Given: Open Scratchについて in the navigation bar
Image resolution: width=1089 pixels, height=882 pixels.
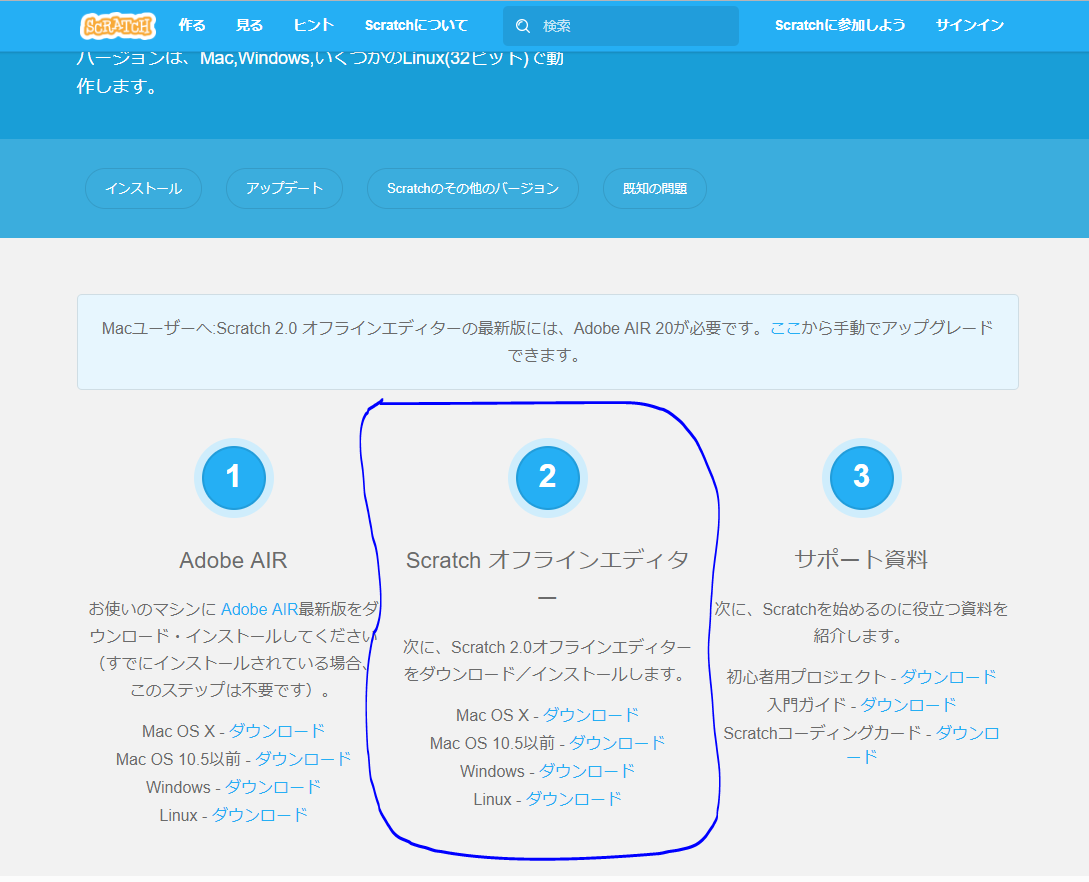Looking at the screenshot, I should coord(416,26).
